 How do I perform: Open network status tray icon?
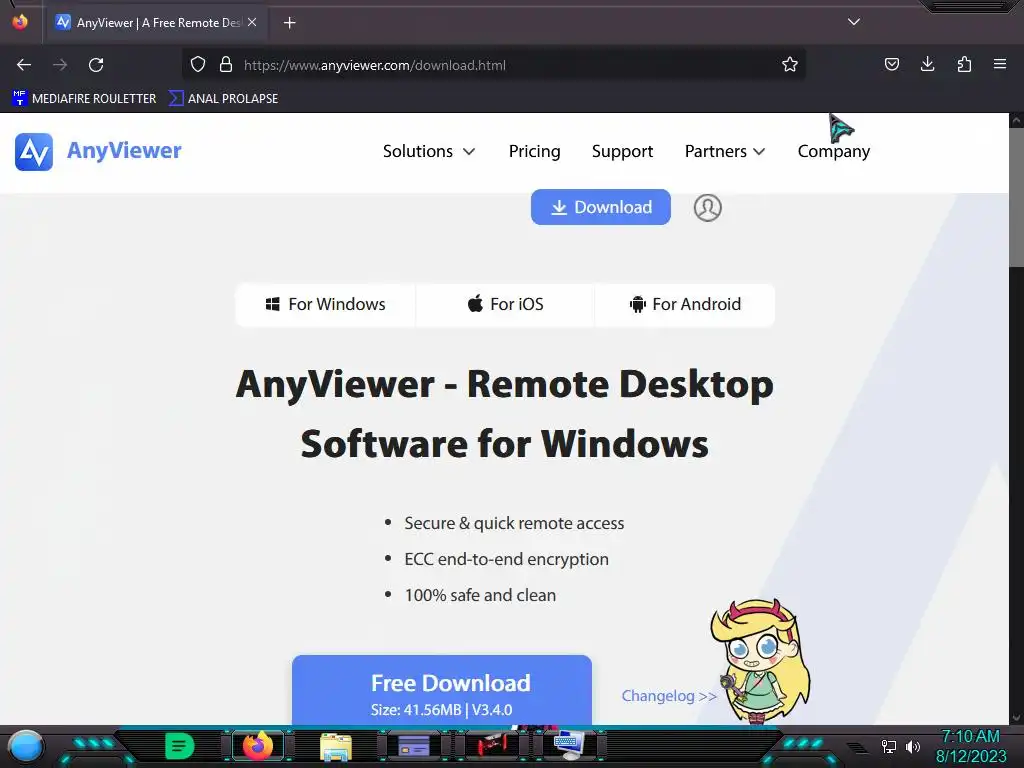click(888, 746)
